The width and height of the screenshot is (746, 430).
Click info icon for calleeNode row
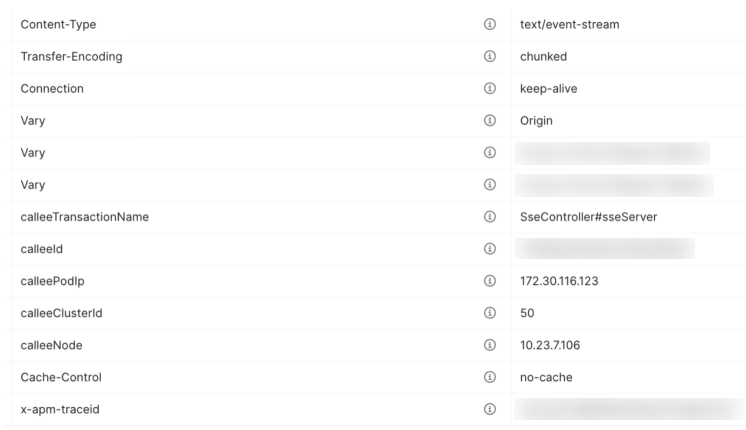[x=490, y=345]
